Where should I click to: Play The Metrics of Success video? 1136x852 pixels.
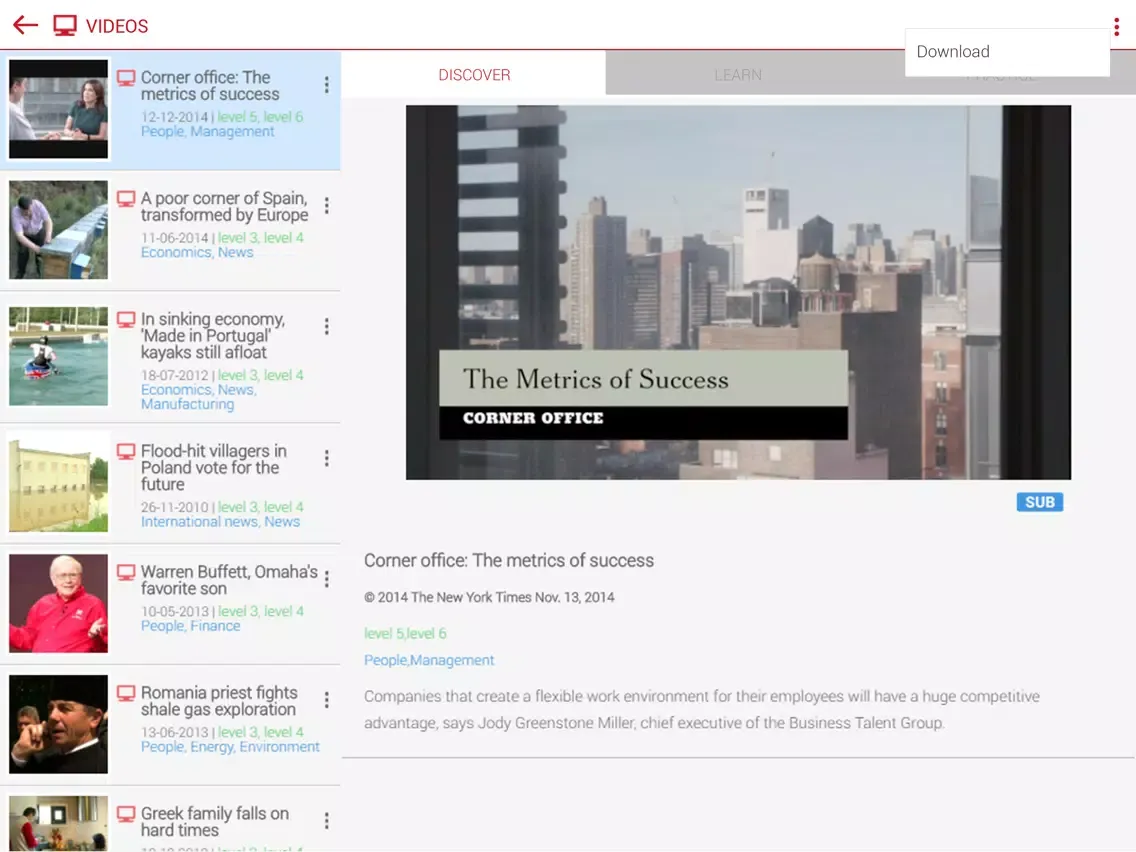coord(737,292)
